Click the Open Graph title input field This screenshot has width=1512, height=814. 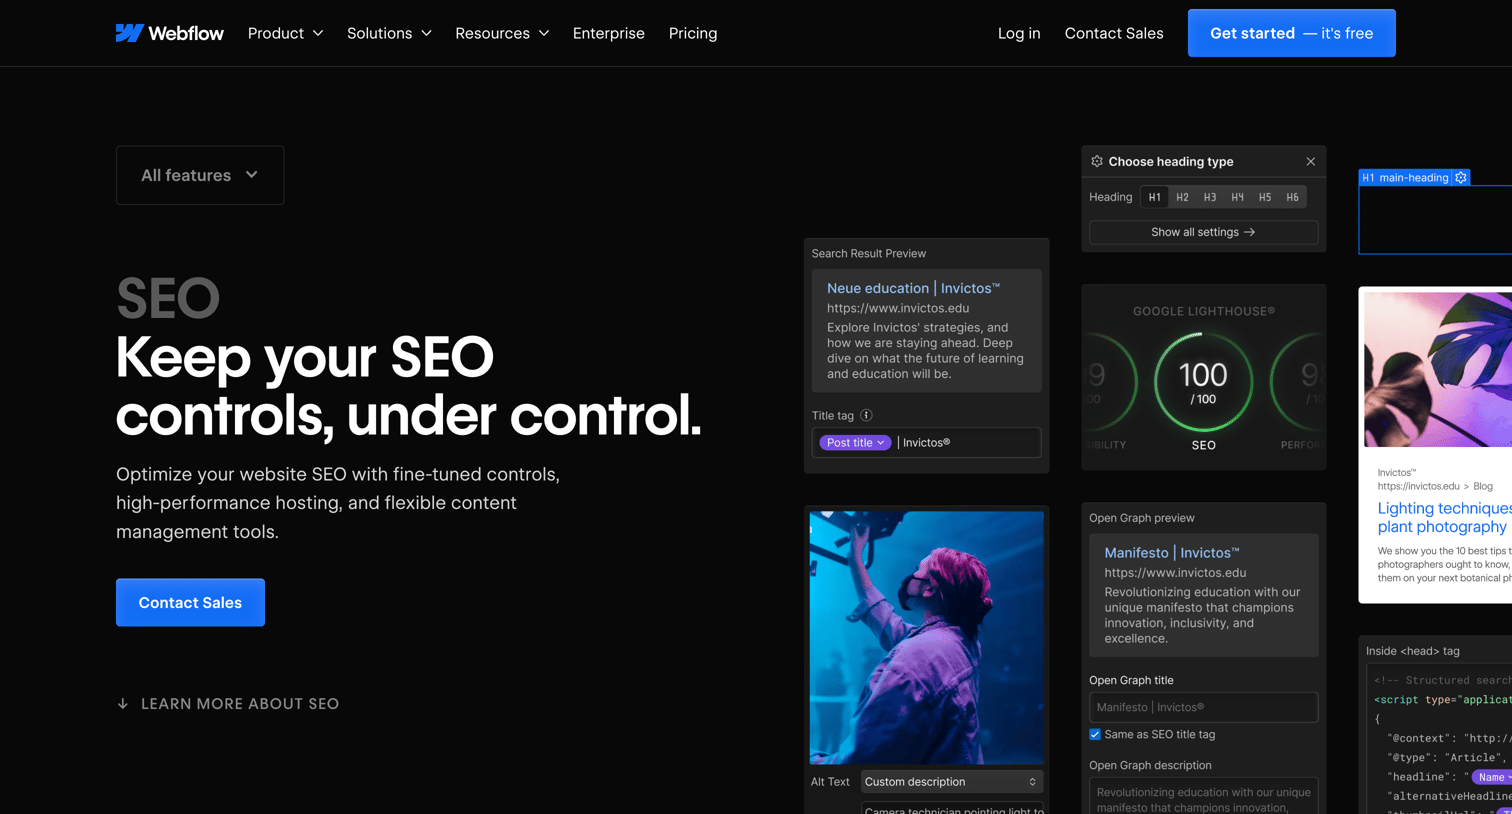1203,707
